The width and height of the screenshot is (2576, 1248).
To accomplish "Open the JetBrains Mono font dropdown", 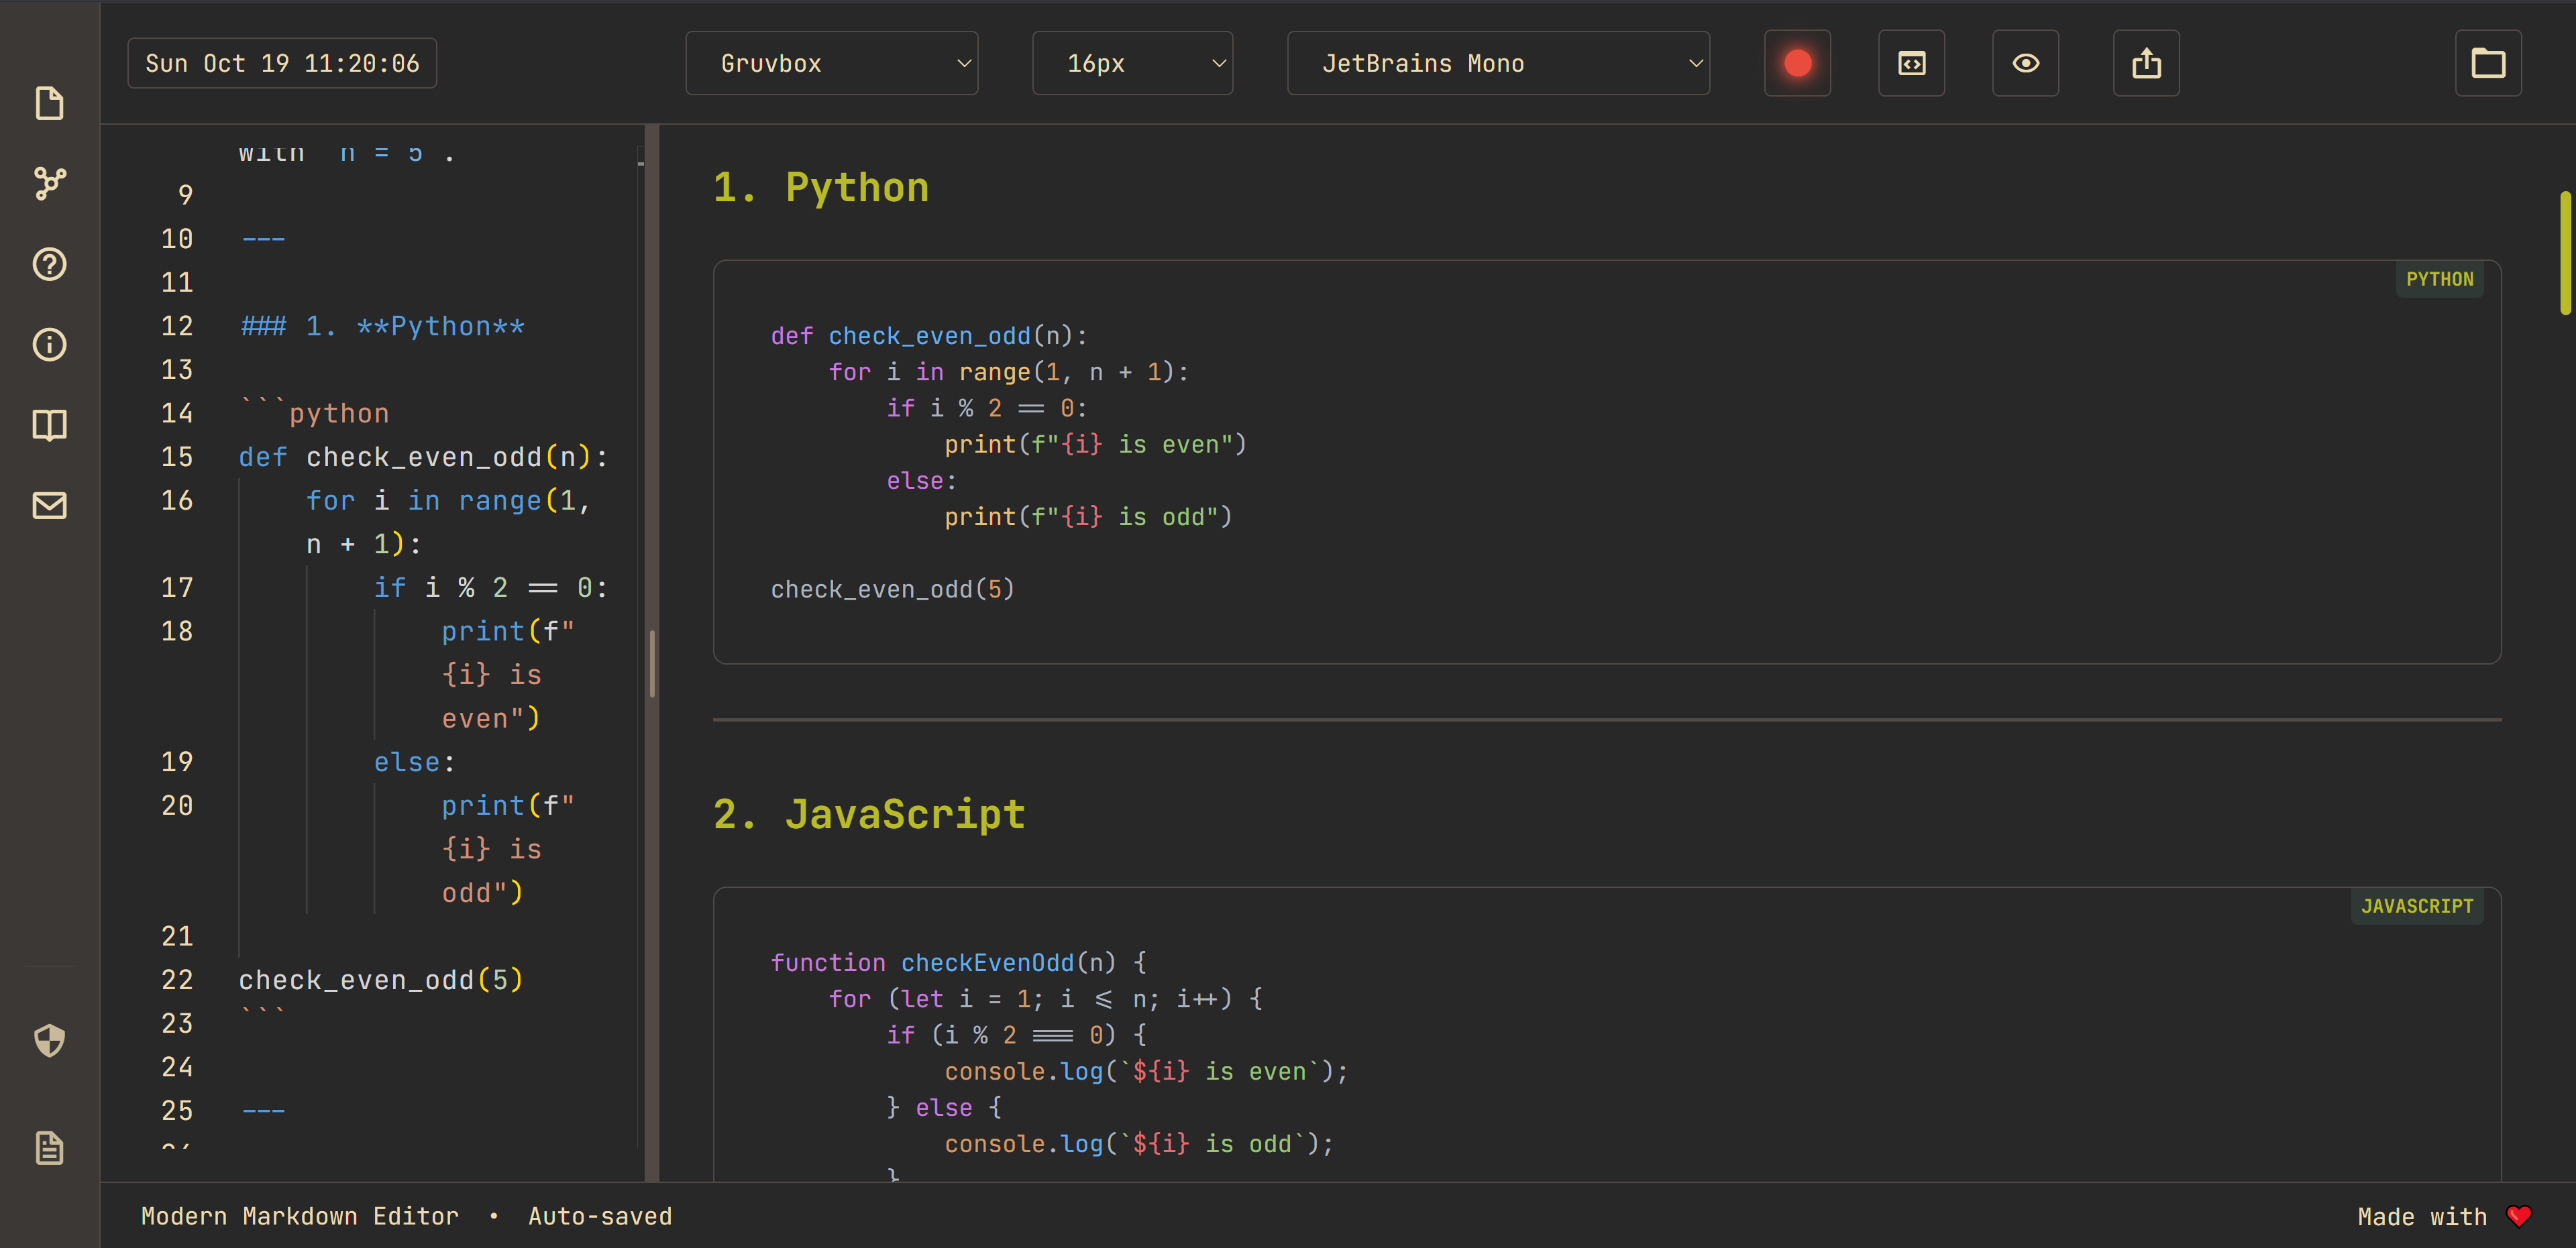I will click(1497, 63).
